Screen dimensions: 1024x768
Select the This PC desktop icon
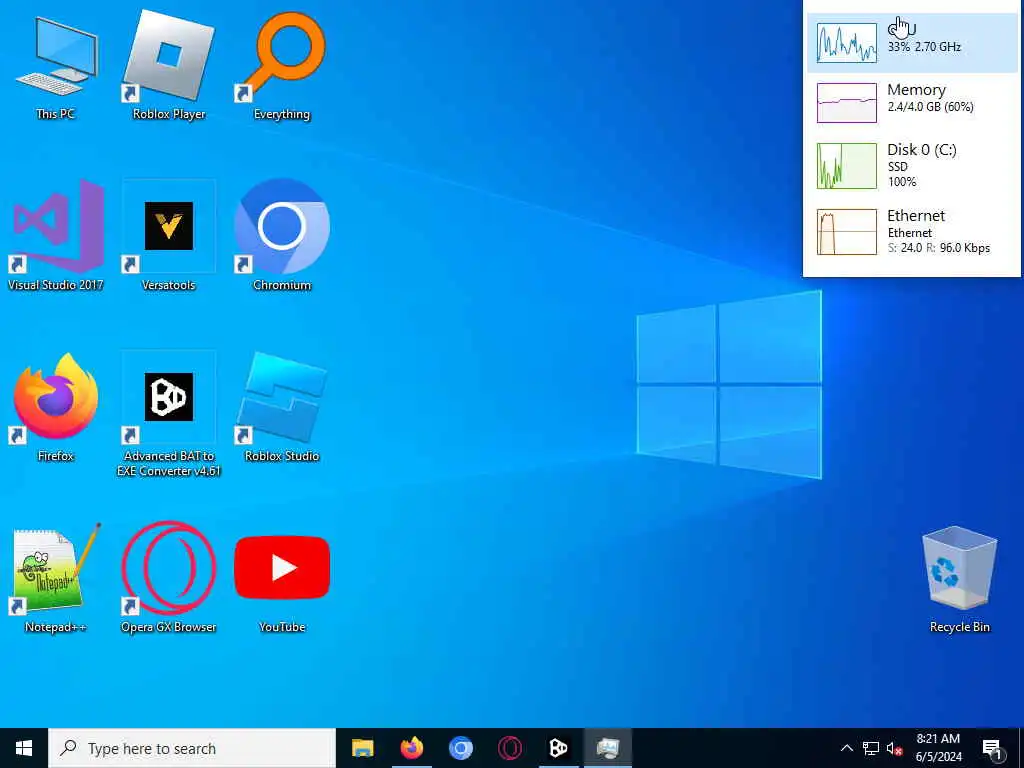56,68
